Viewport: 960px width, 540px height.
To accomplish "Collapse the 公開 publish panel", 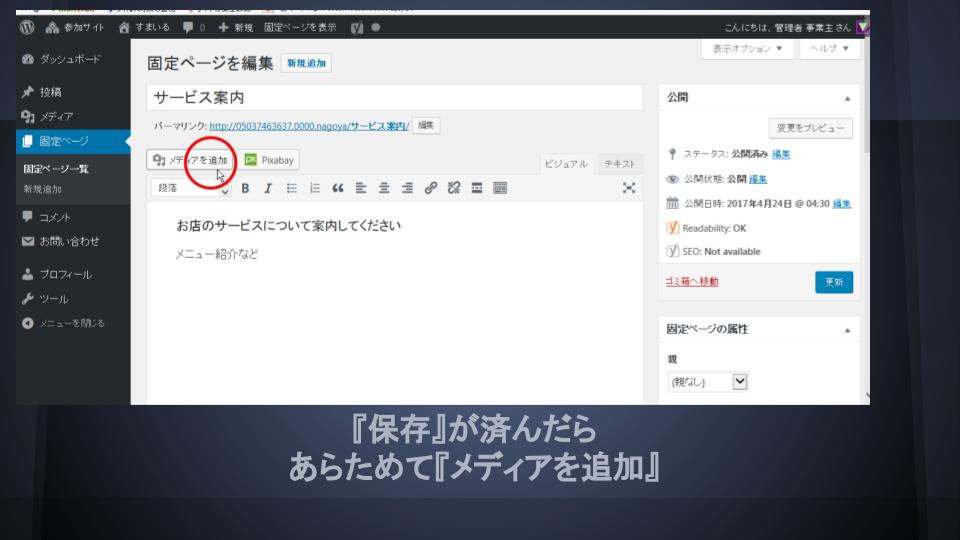I will (848, 99).
